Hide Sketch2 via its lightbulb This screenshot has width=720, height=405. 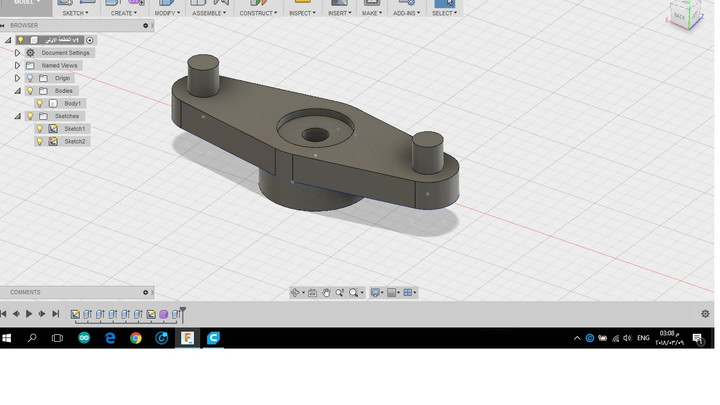(40, 141)
